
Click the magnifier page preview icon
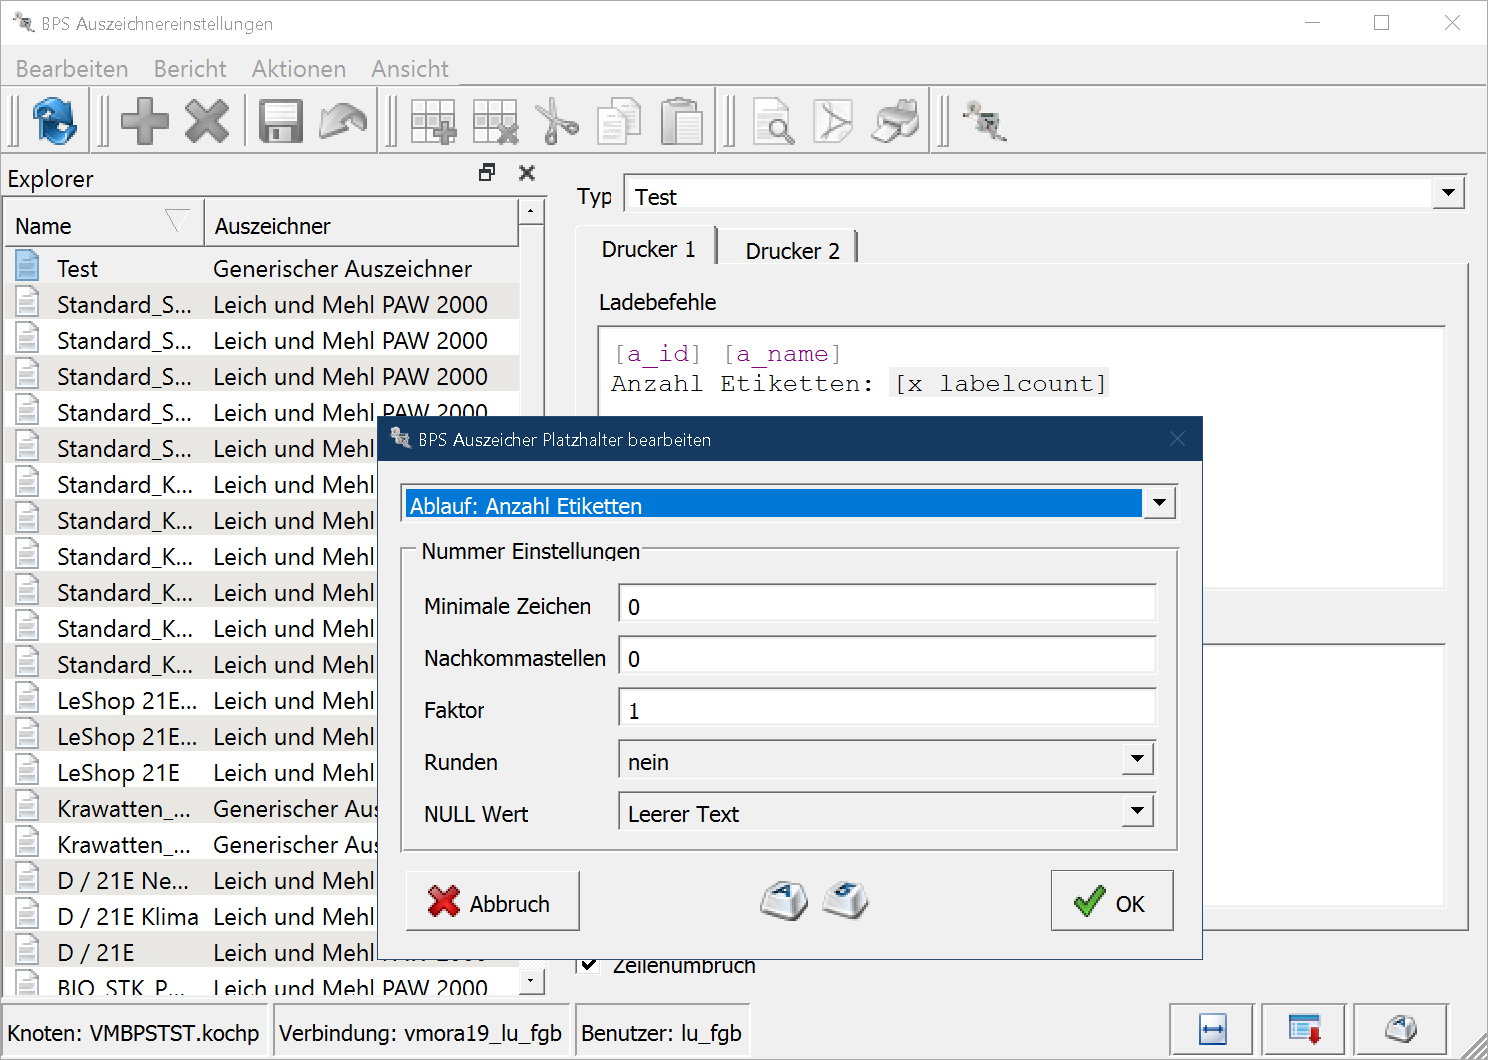point(773,122)
